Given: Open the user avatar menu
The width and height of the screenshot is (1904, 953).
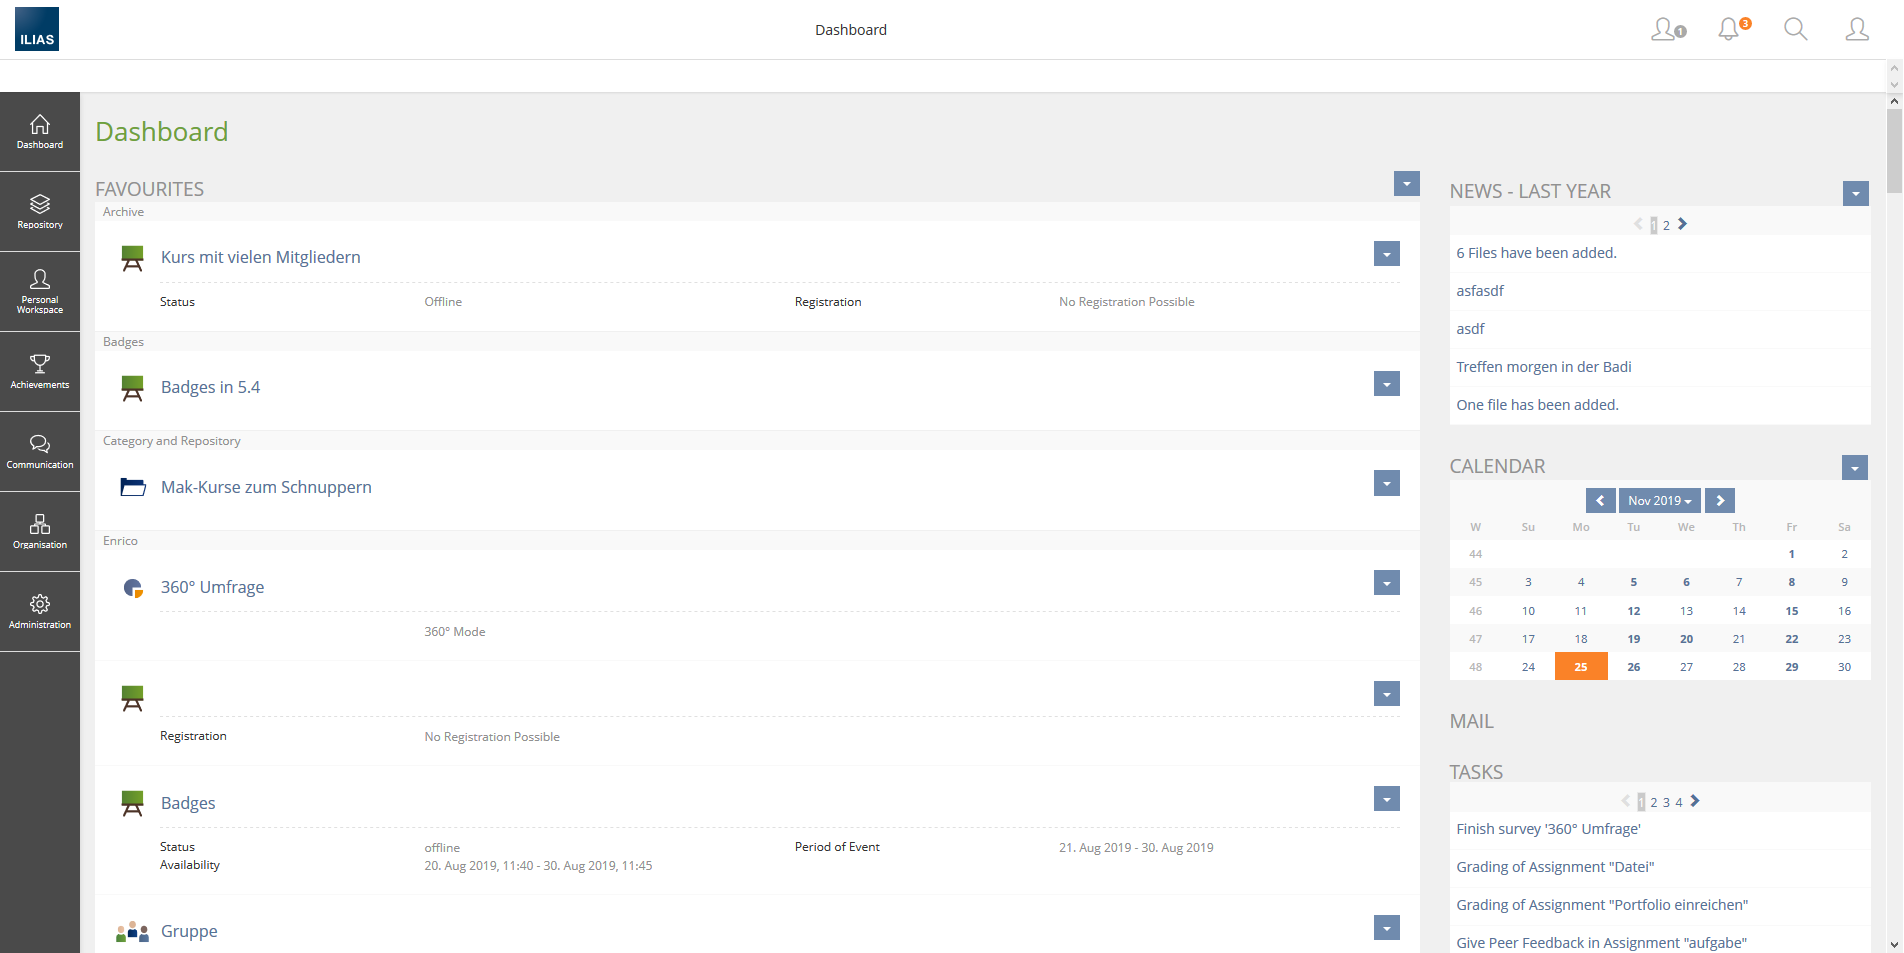Looking at the screenshot, I should tap(1856, 29).
